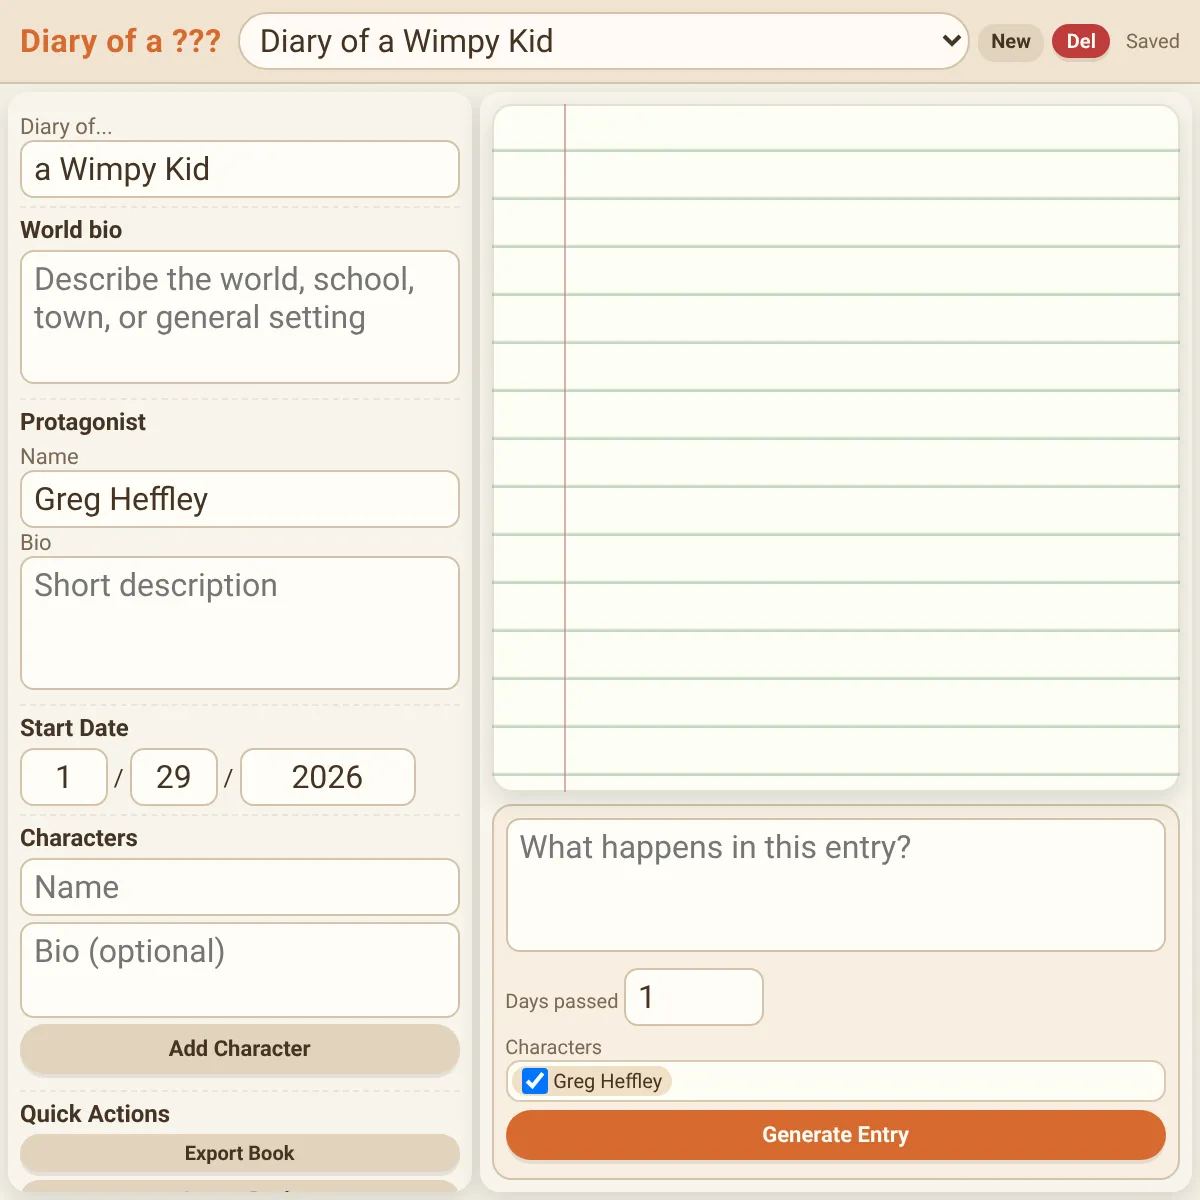
Task: Edit the 'Diary of...' title field
Action: click(x=240, y=169)
